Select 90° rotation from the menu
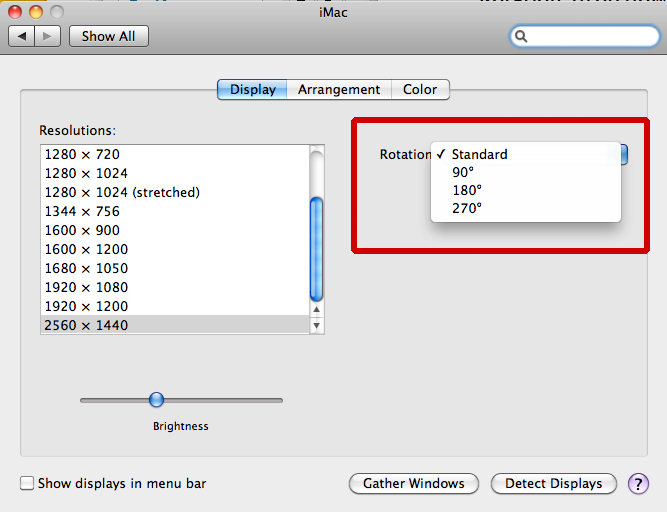Image resolution: width=667 pixels, height=512 pixels. (526, 172)
